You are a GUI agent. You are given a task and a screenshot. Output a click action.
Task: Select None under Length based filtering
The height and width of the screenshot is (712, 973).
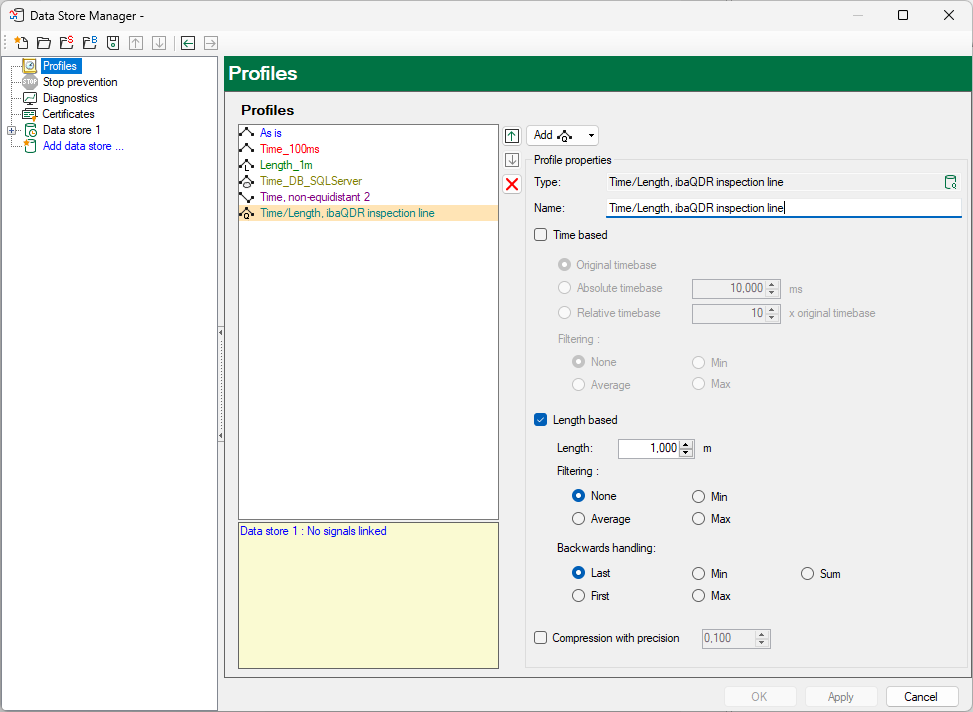(578, 496)
